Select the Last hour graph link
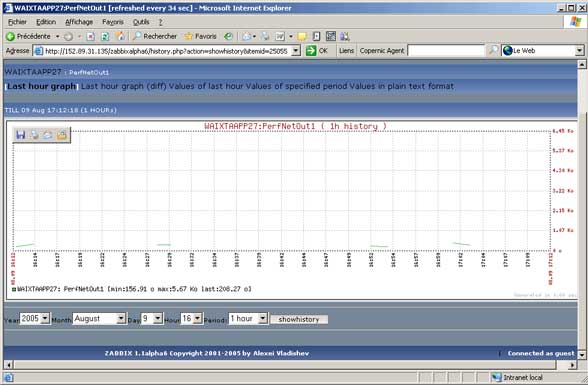 (x=41, y=86)
